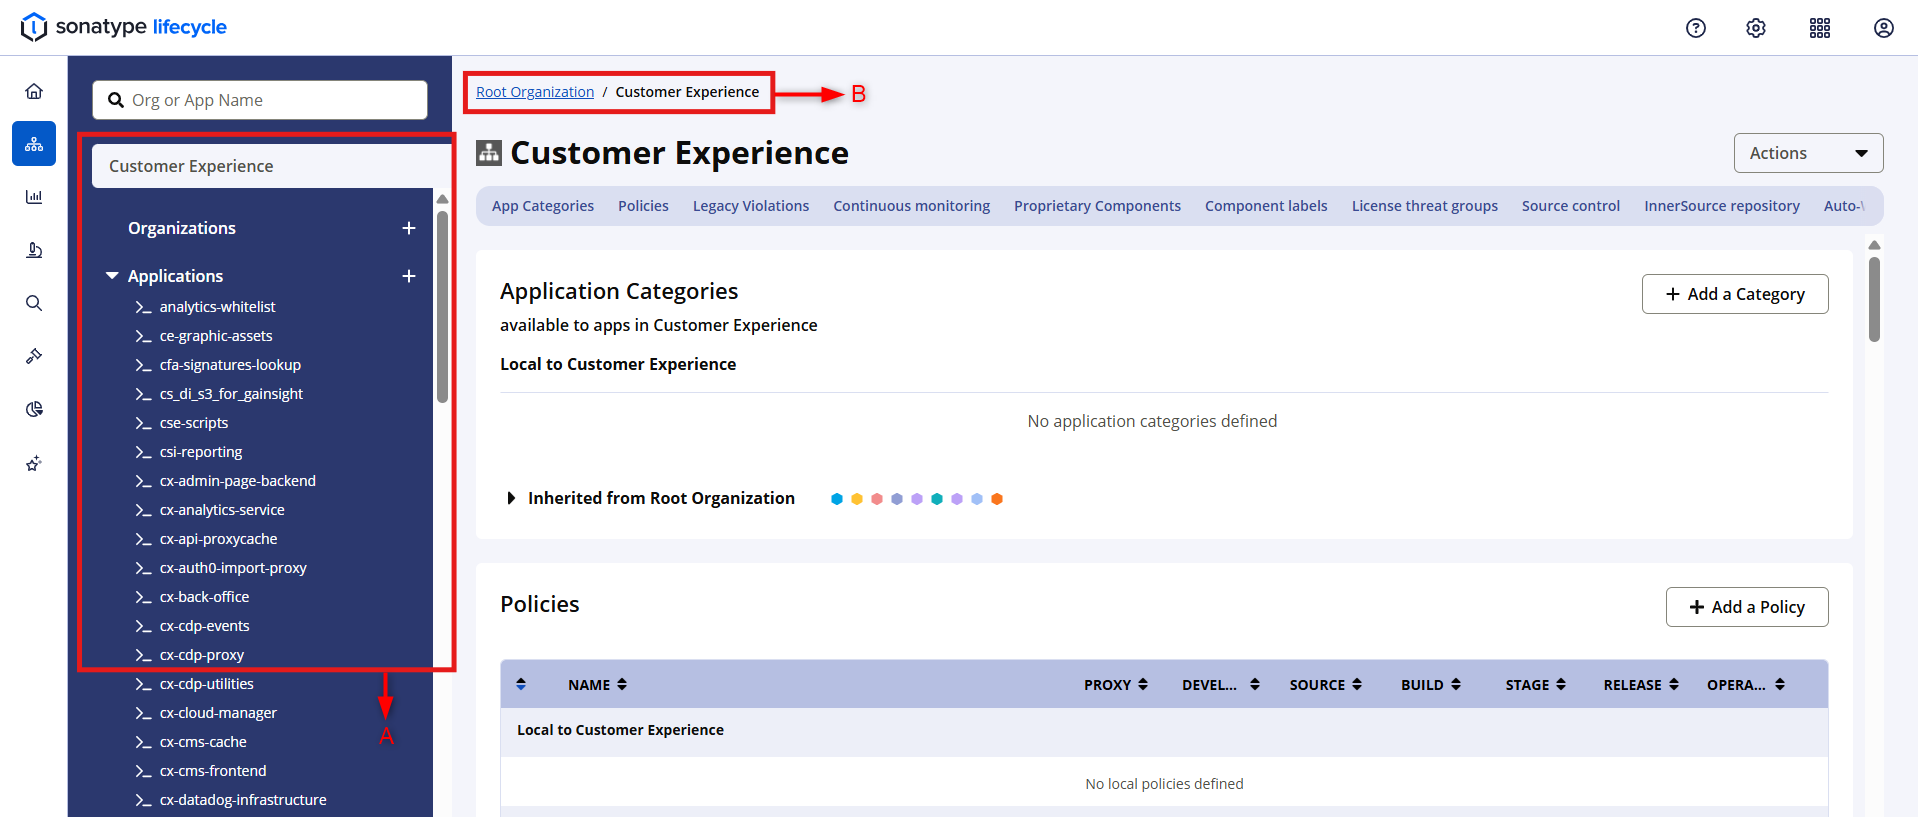Click the yellow hexagon category swatch
The height and width of the screenshot is (817, 1918).
pos(857,499)
